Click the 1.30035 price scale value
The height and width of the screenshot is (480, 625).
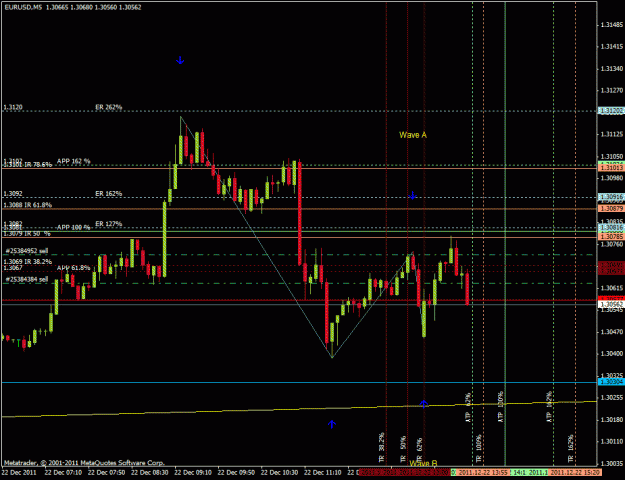tap(612, 463)
